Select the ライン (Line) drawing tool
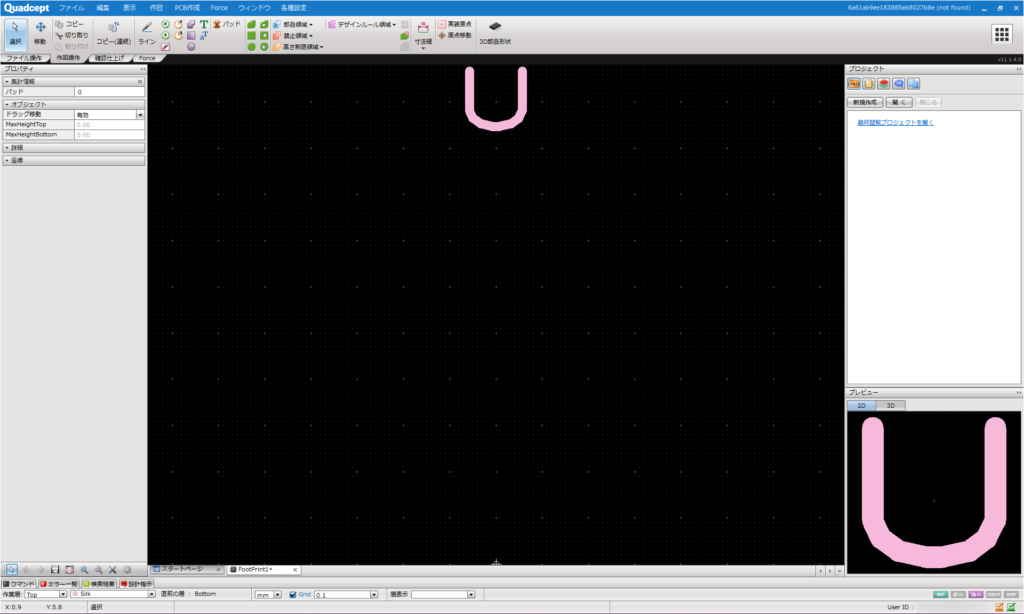Viewport: 1024px width, 614px height. pos(147,33)
